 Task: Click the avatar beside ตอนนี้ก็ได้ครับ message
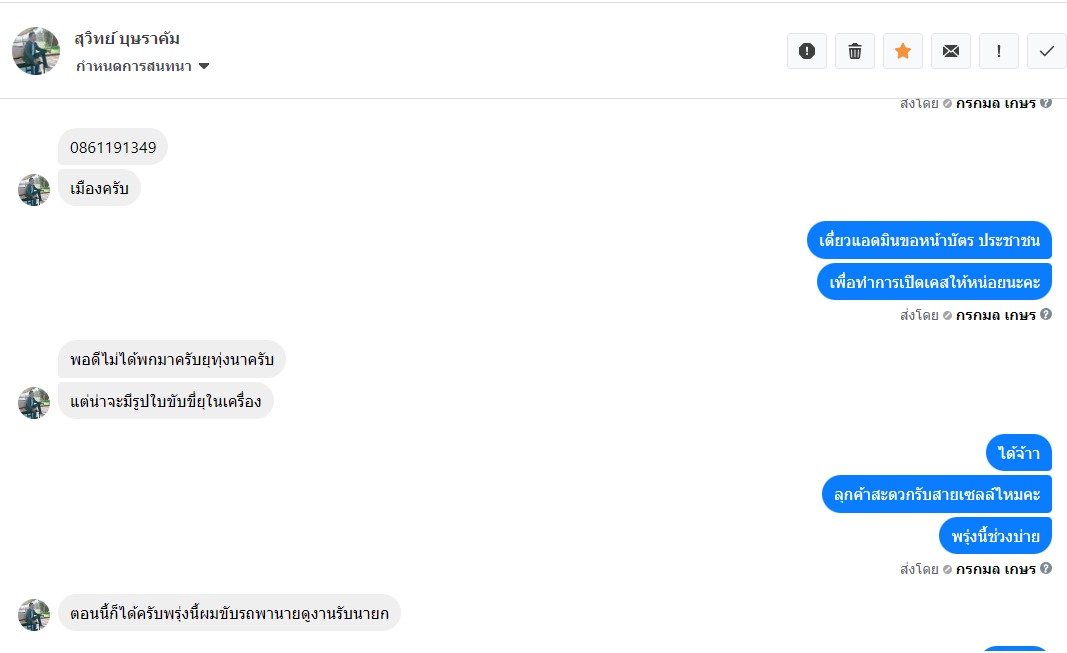(x=34, y=614)
